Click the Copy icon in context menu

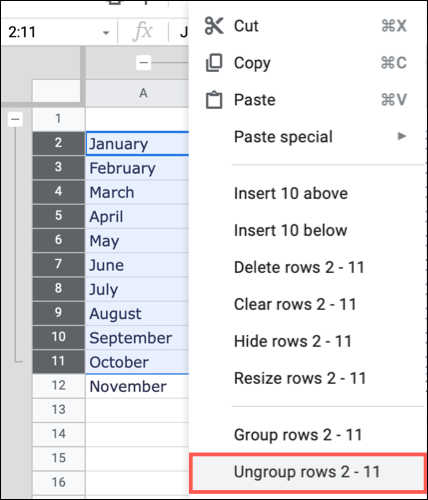pos(214,63)
